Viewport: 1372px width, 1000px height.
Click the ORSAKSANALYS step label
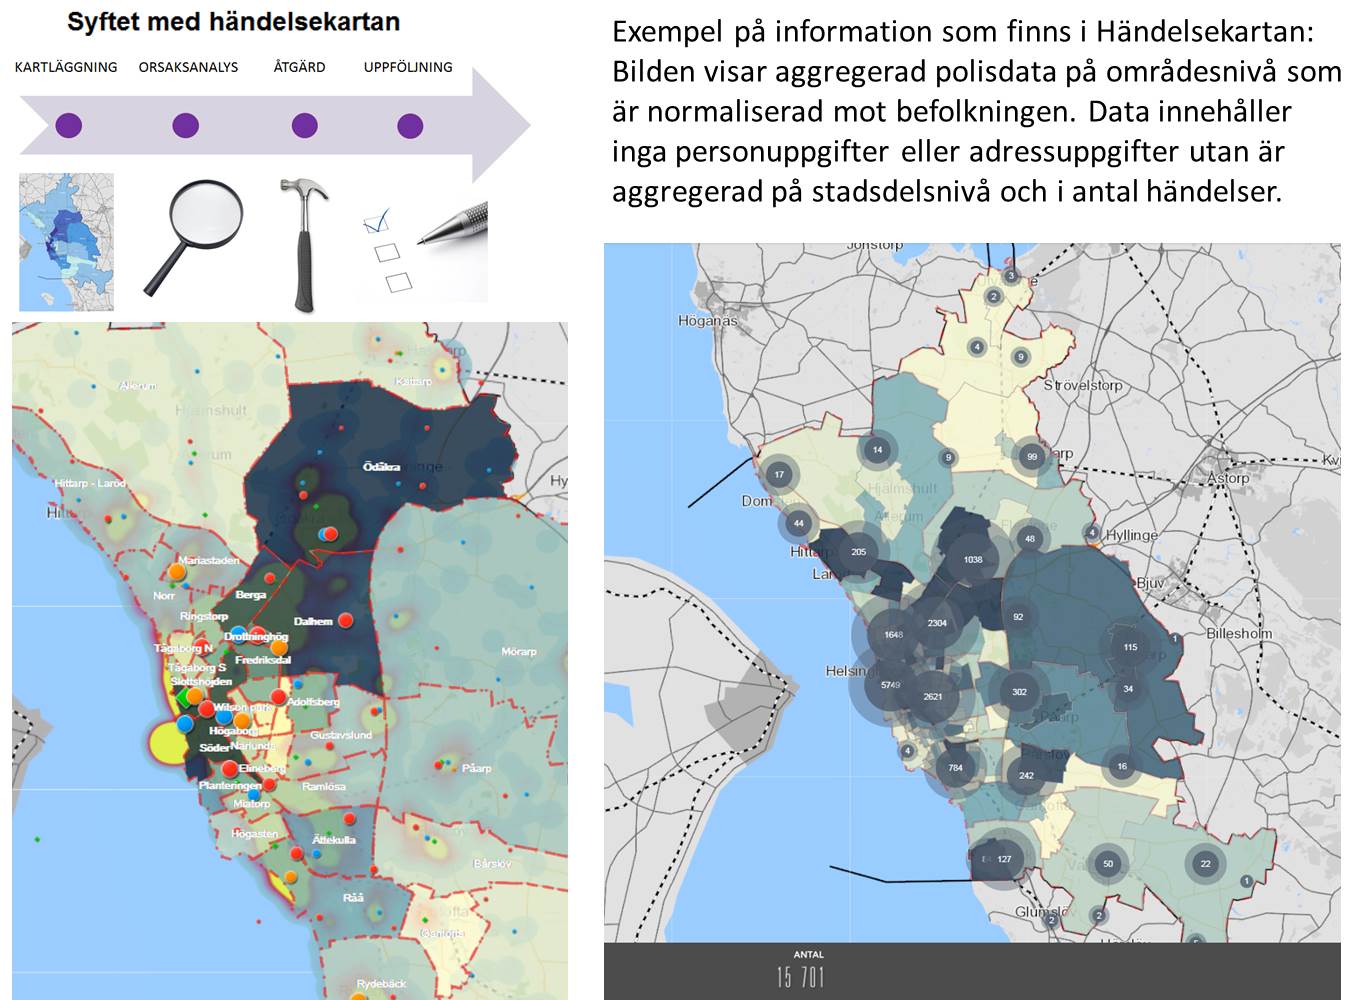click(188, 67)
